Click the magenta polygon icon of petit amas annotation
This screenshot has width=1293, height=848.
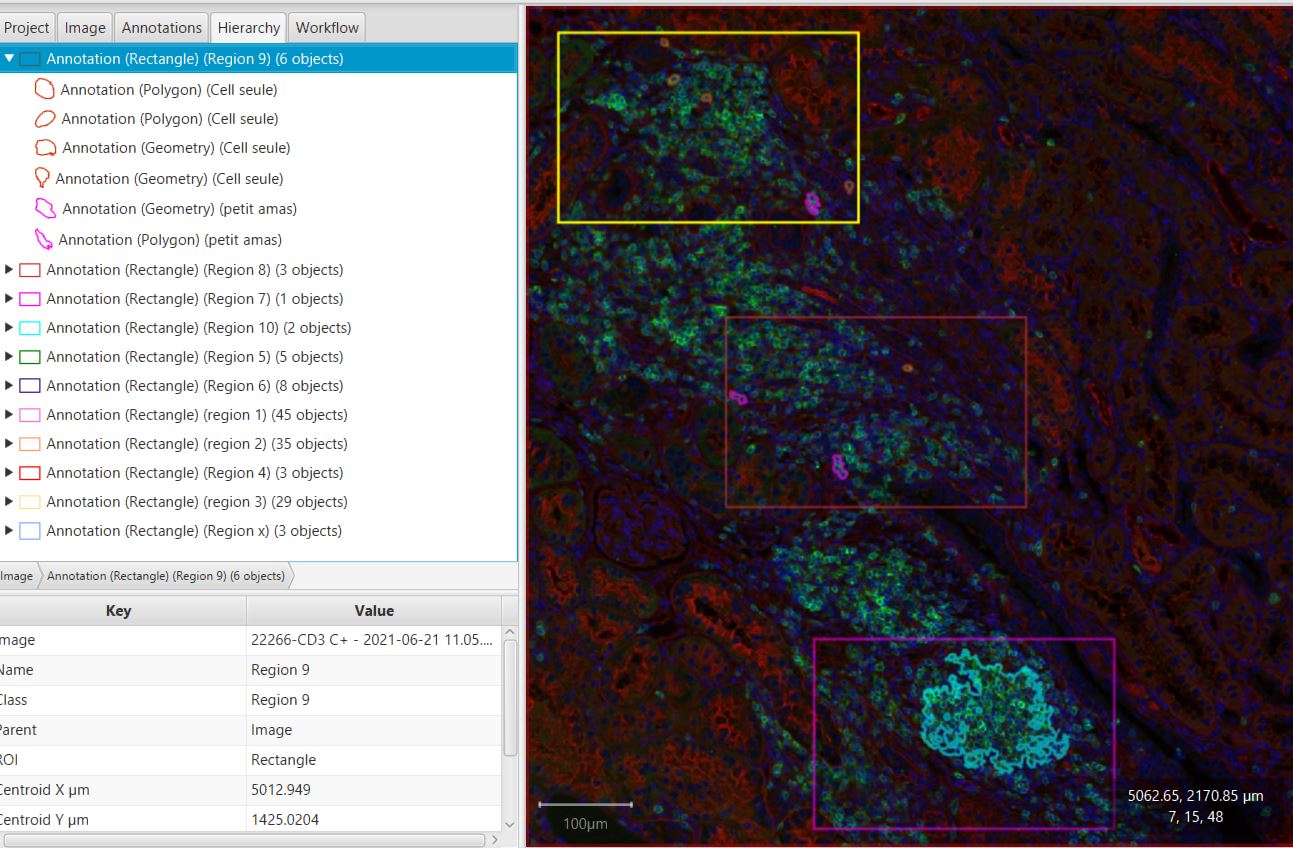(44, 208)
